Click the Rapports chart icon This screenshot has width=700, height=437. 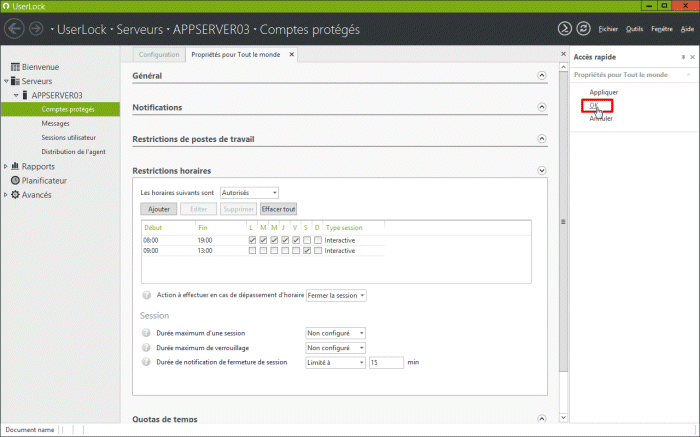(x=15, y=166)
